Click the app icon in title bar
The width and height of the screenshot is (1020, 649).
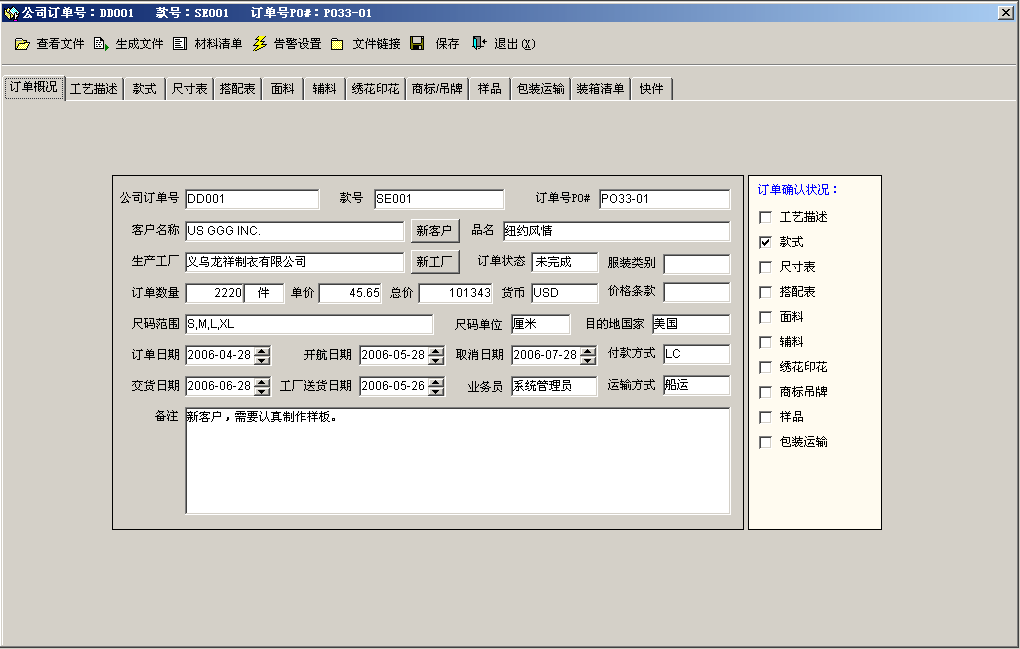pyautogui.click(x=11, y=12)
